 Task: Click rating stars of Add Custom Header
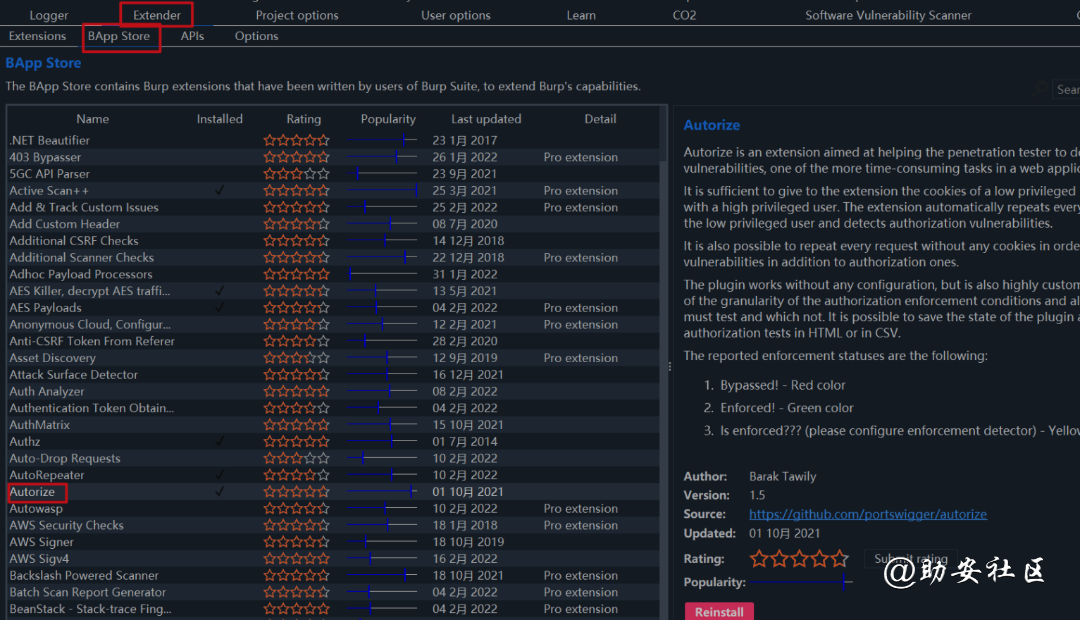(296, 224)
